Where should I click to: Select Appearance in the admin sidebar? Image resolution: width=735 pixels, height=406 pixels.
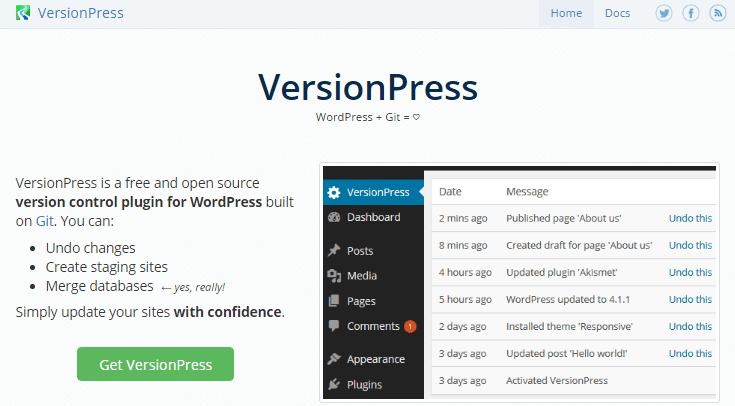(374, 359)
